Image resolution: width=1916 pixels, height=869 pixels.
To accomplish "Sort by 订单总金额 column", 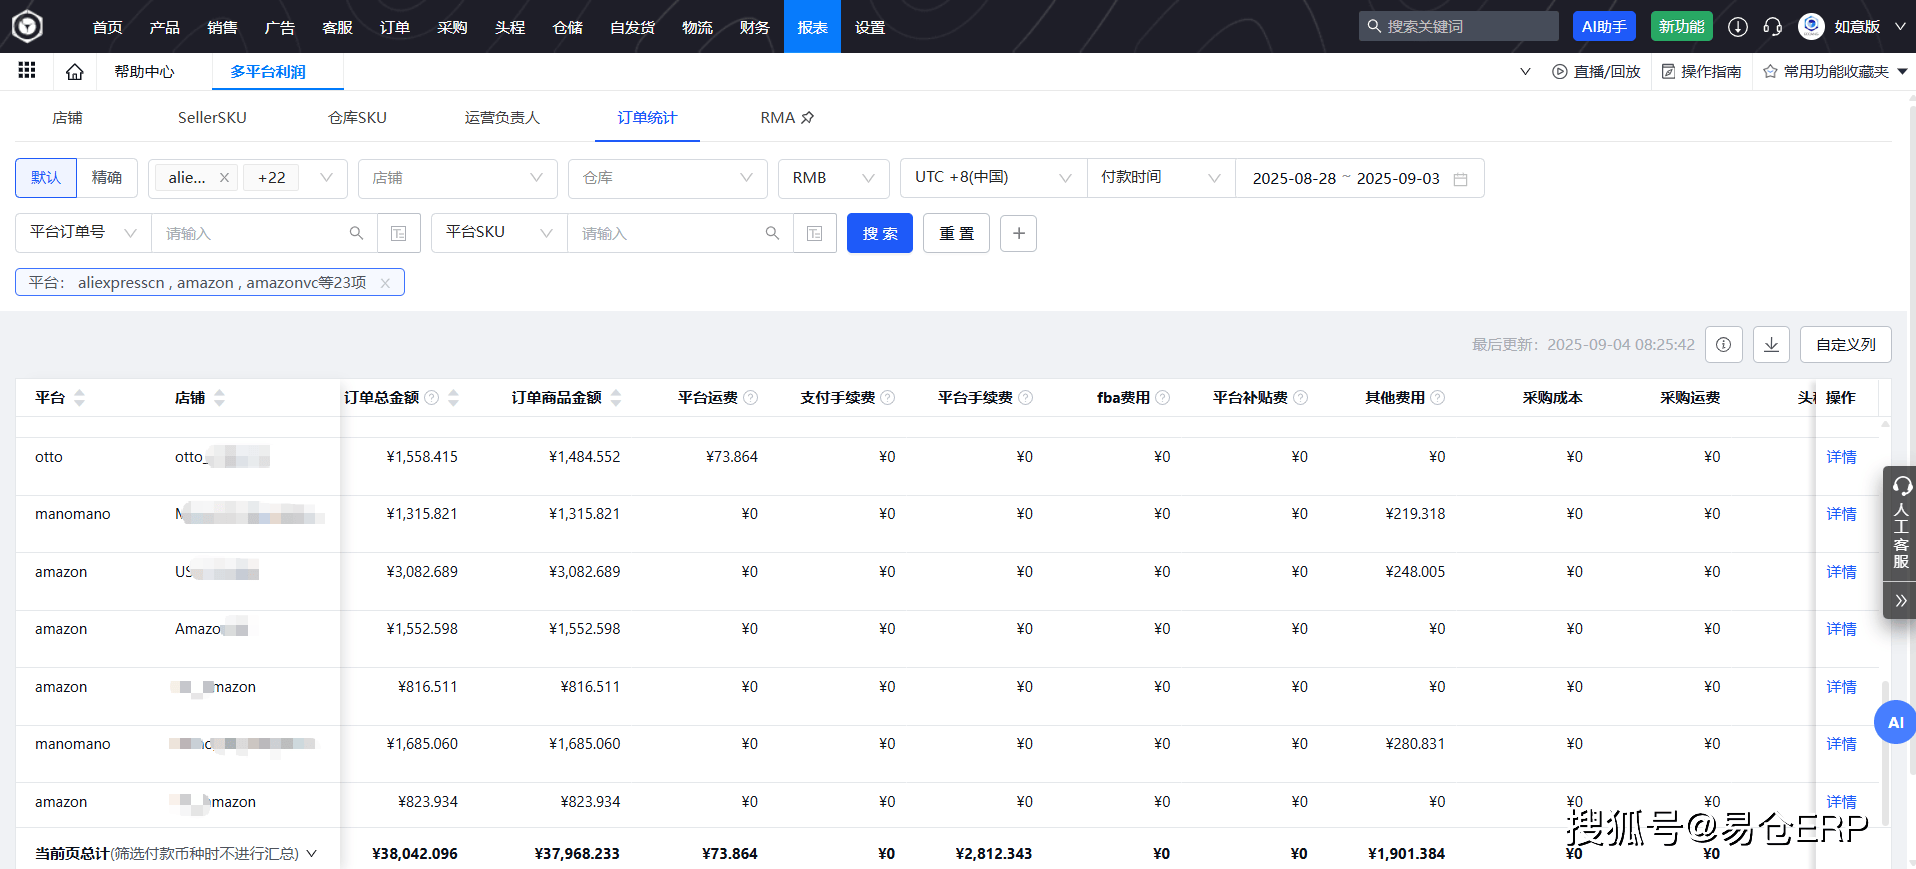I will coord(453,398).
